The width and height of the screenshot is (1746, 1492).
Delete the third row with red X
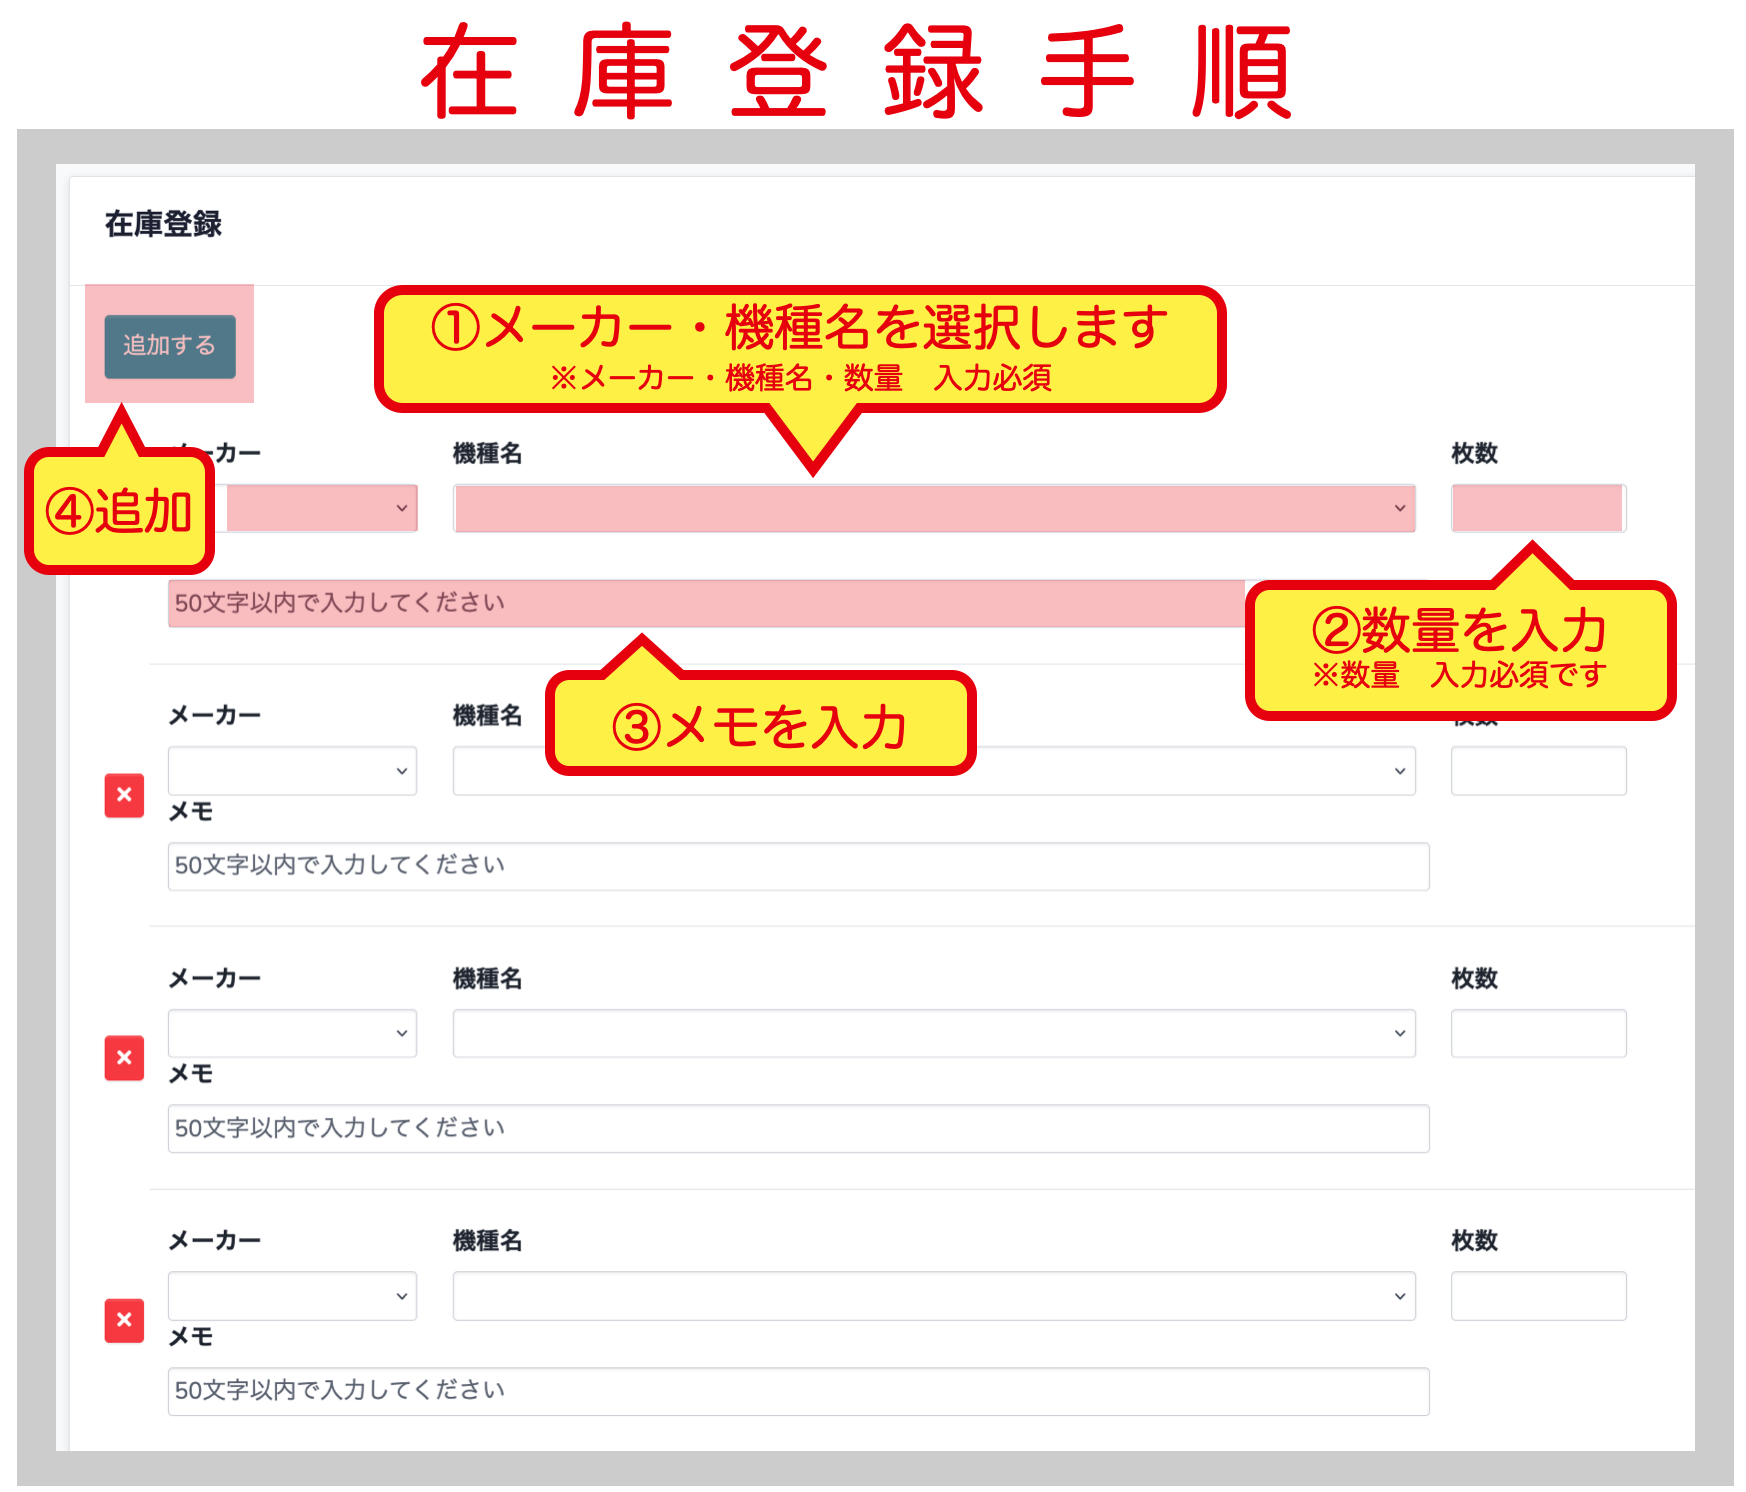click(124, 1058)
